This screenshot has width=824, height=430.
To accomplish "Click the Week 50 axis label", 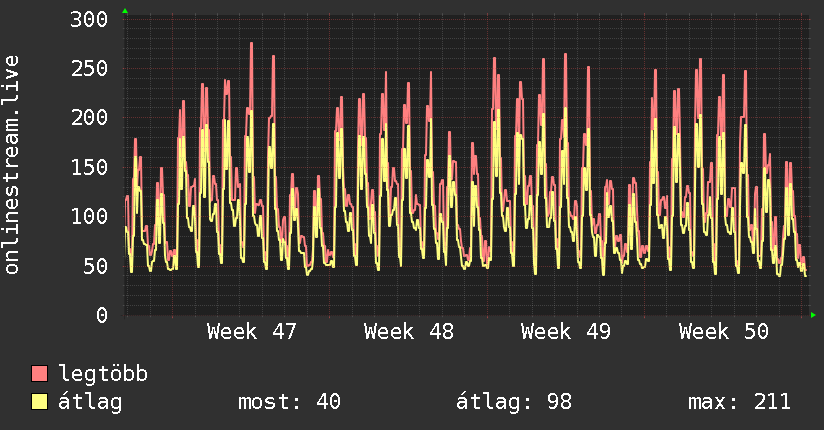I will click(x=724, y=332).
